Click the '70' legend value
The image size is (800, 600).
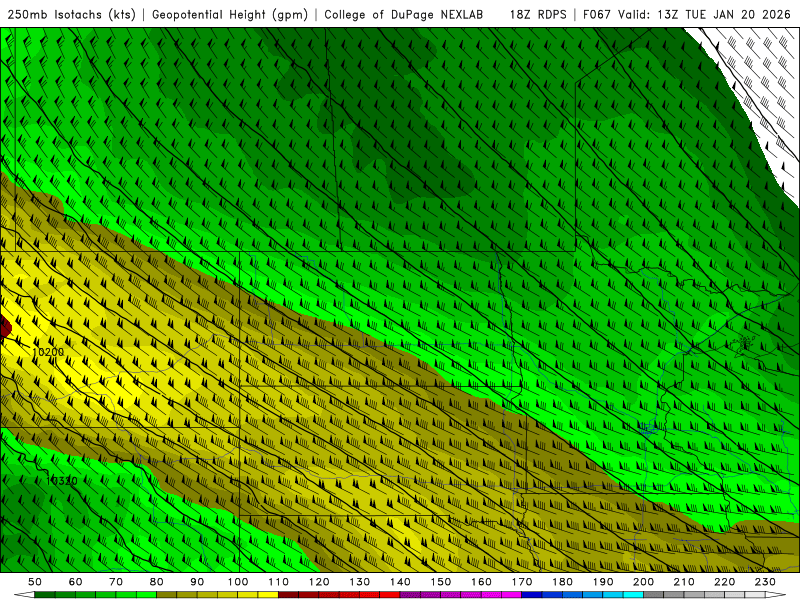tap(116, 582)
